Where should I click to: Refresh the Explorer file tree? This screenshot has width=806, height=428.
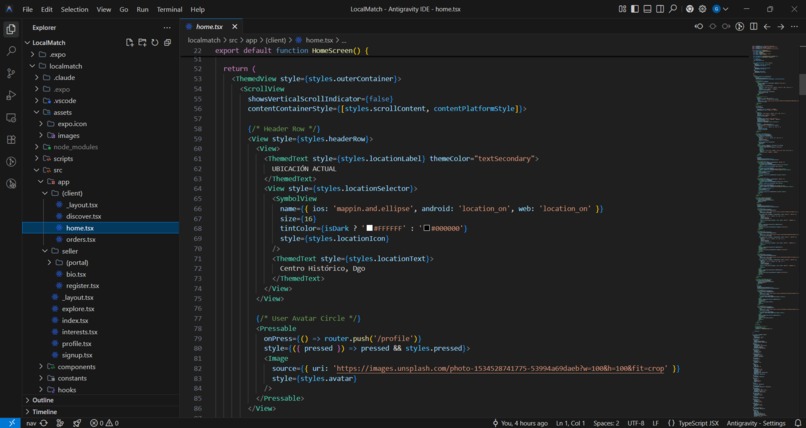tap(155, 43)
